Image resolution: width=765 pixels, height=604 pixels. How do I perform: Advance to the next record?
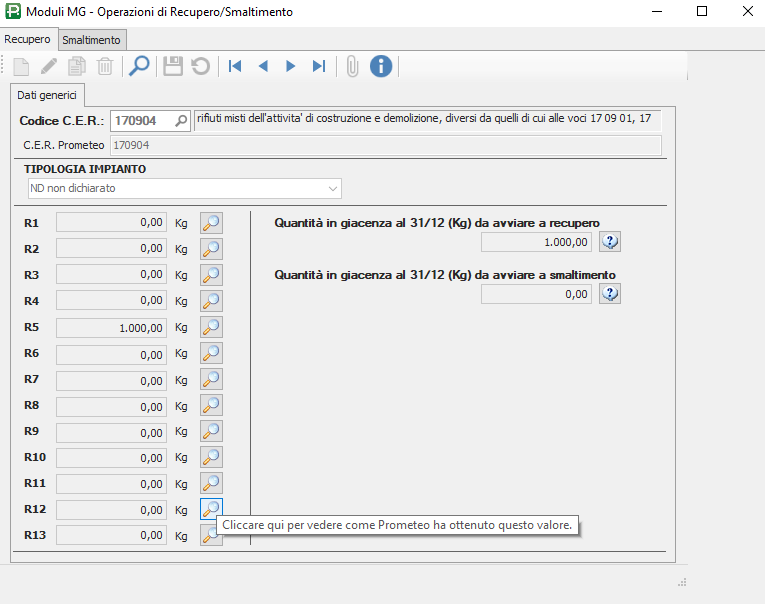291,66
